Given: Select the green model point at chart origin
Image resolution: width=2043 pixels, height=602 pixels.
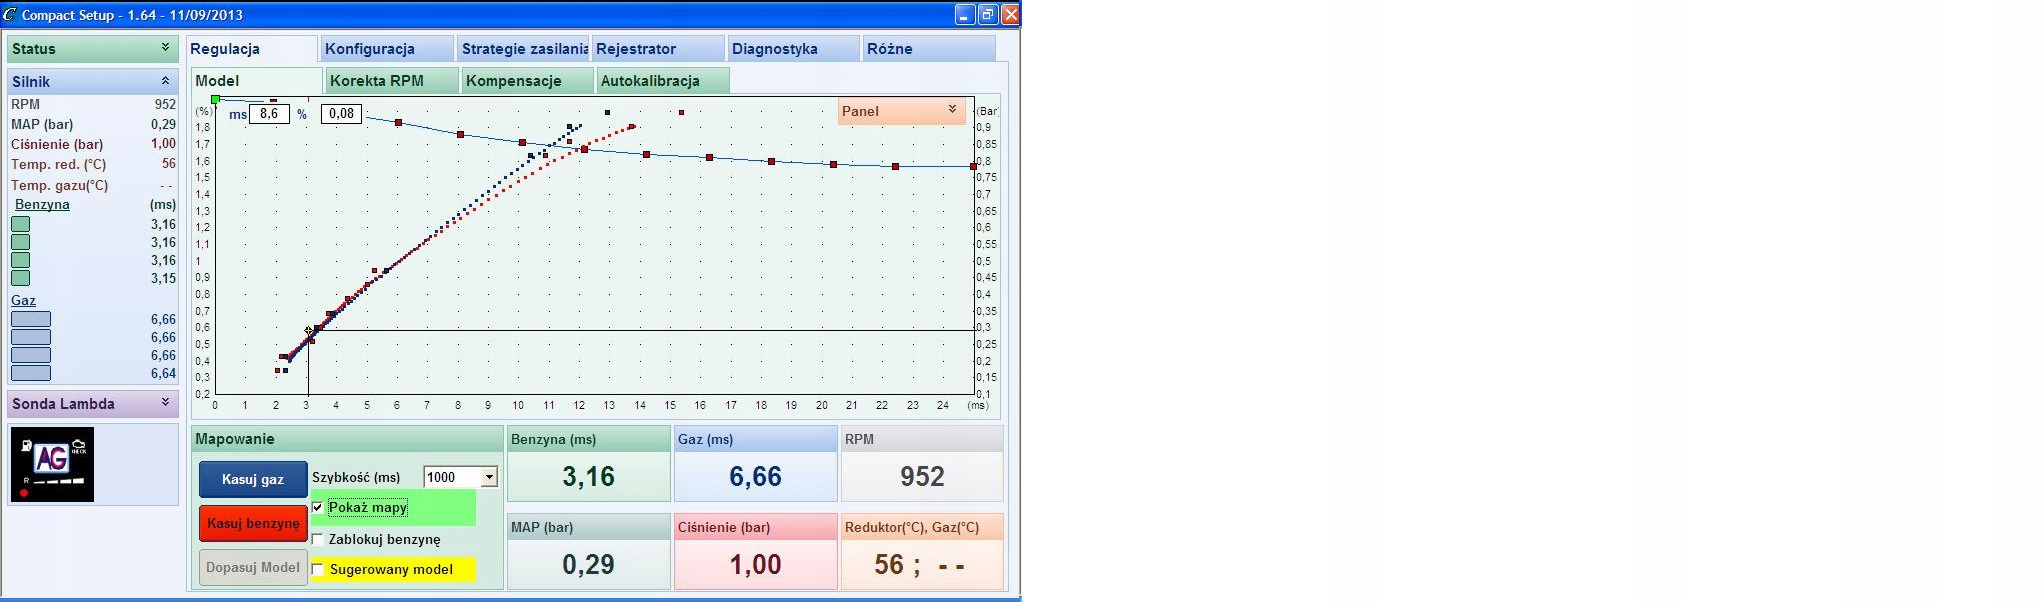Looking at the screenshot, I should click(215, 99).
